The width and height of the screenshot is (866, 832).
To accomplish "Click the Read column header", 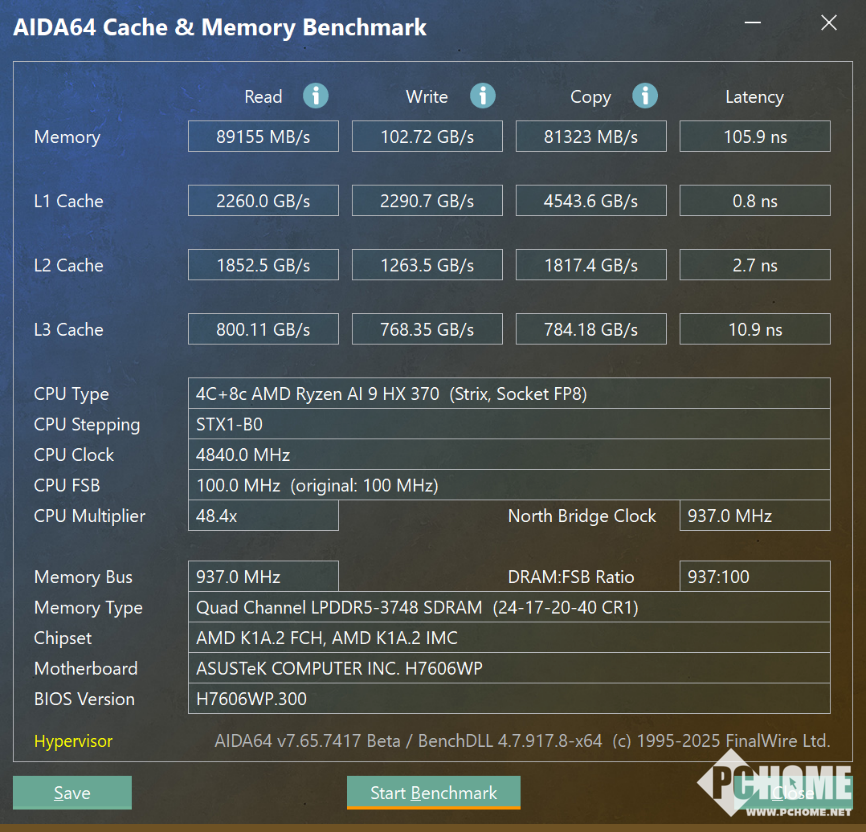I will point(263,97).
